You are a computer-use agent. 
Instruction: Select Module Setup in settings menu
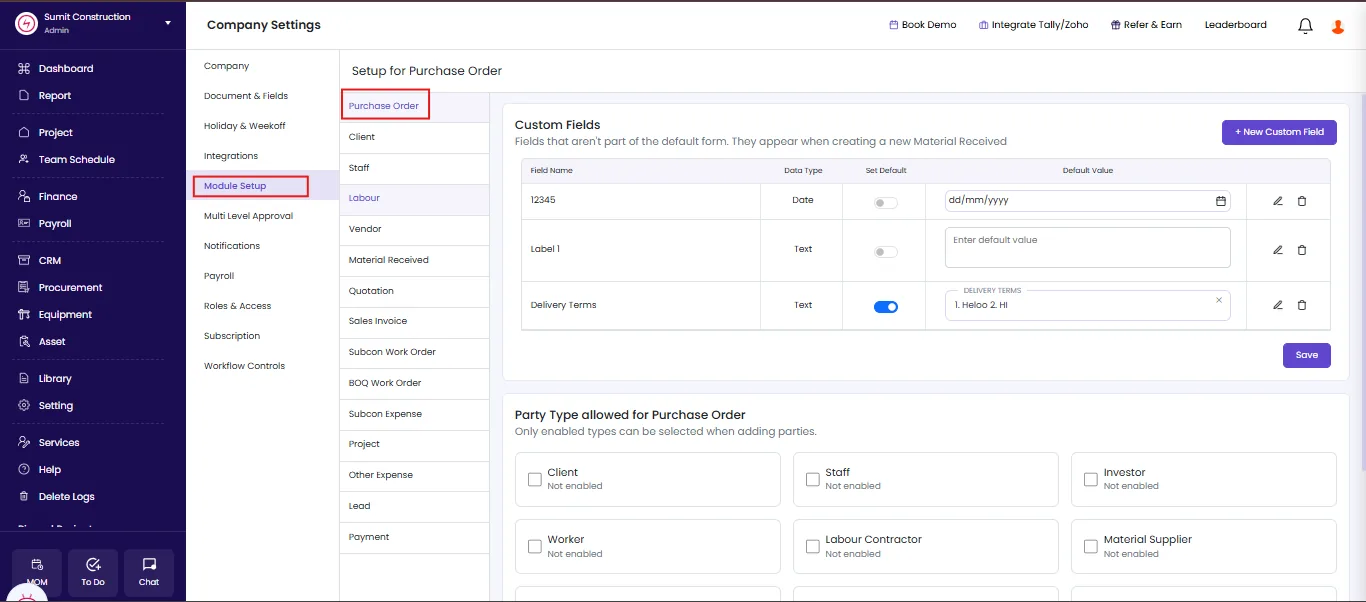pos(235,186)
